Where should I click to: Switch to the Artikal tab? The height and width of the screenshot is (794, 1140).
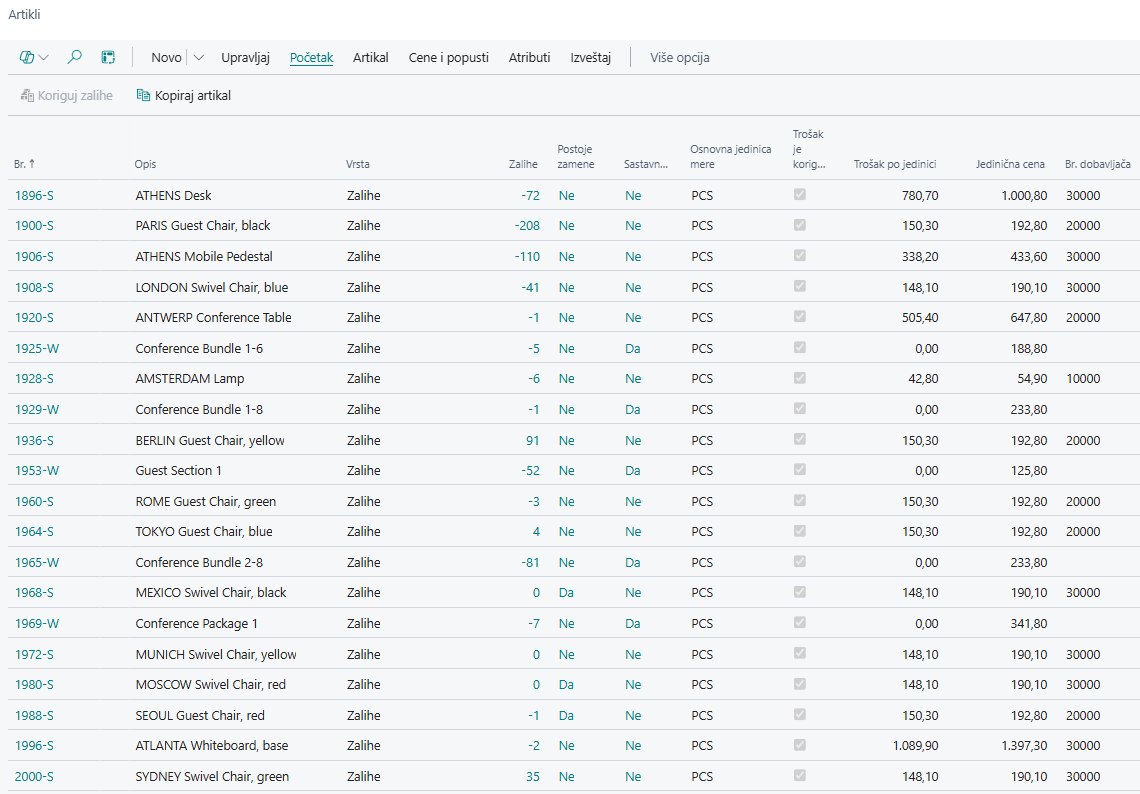pos(370,58)
